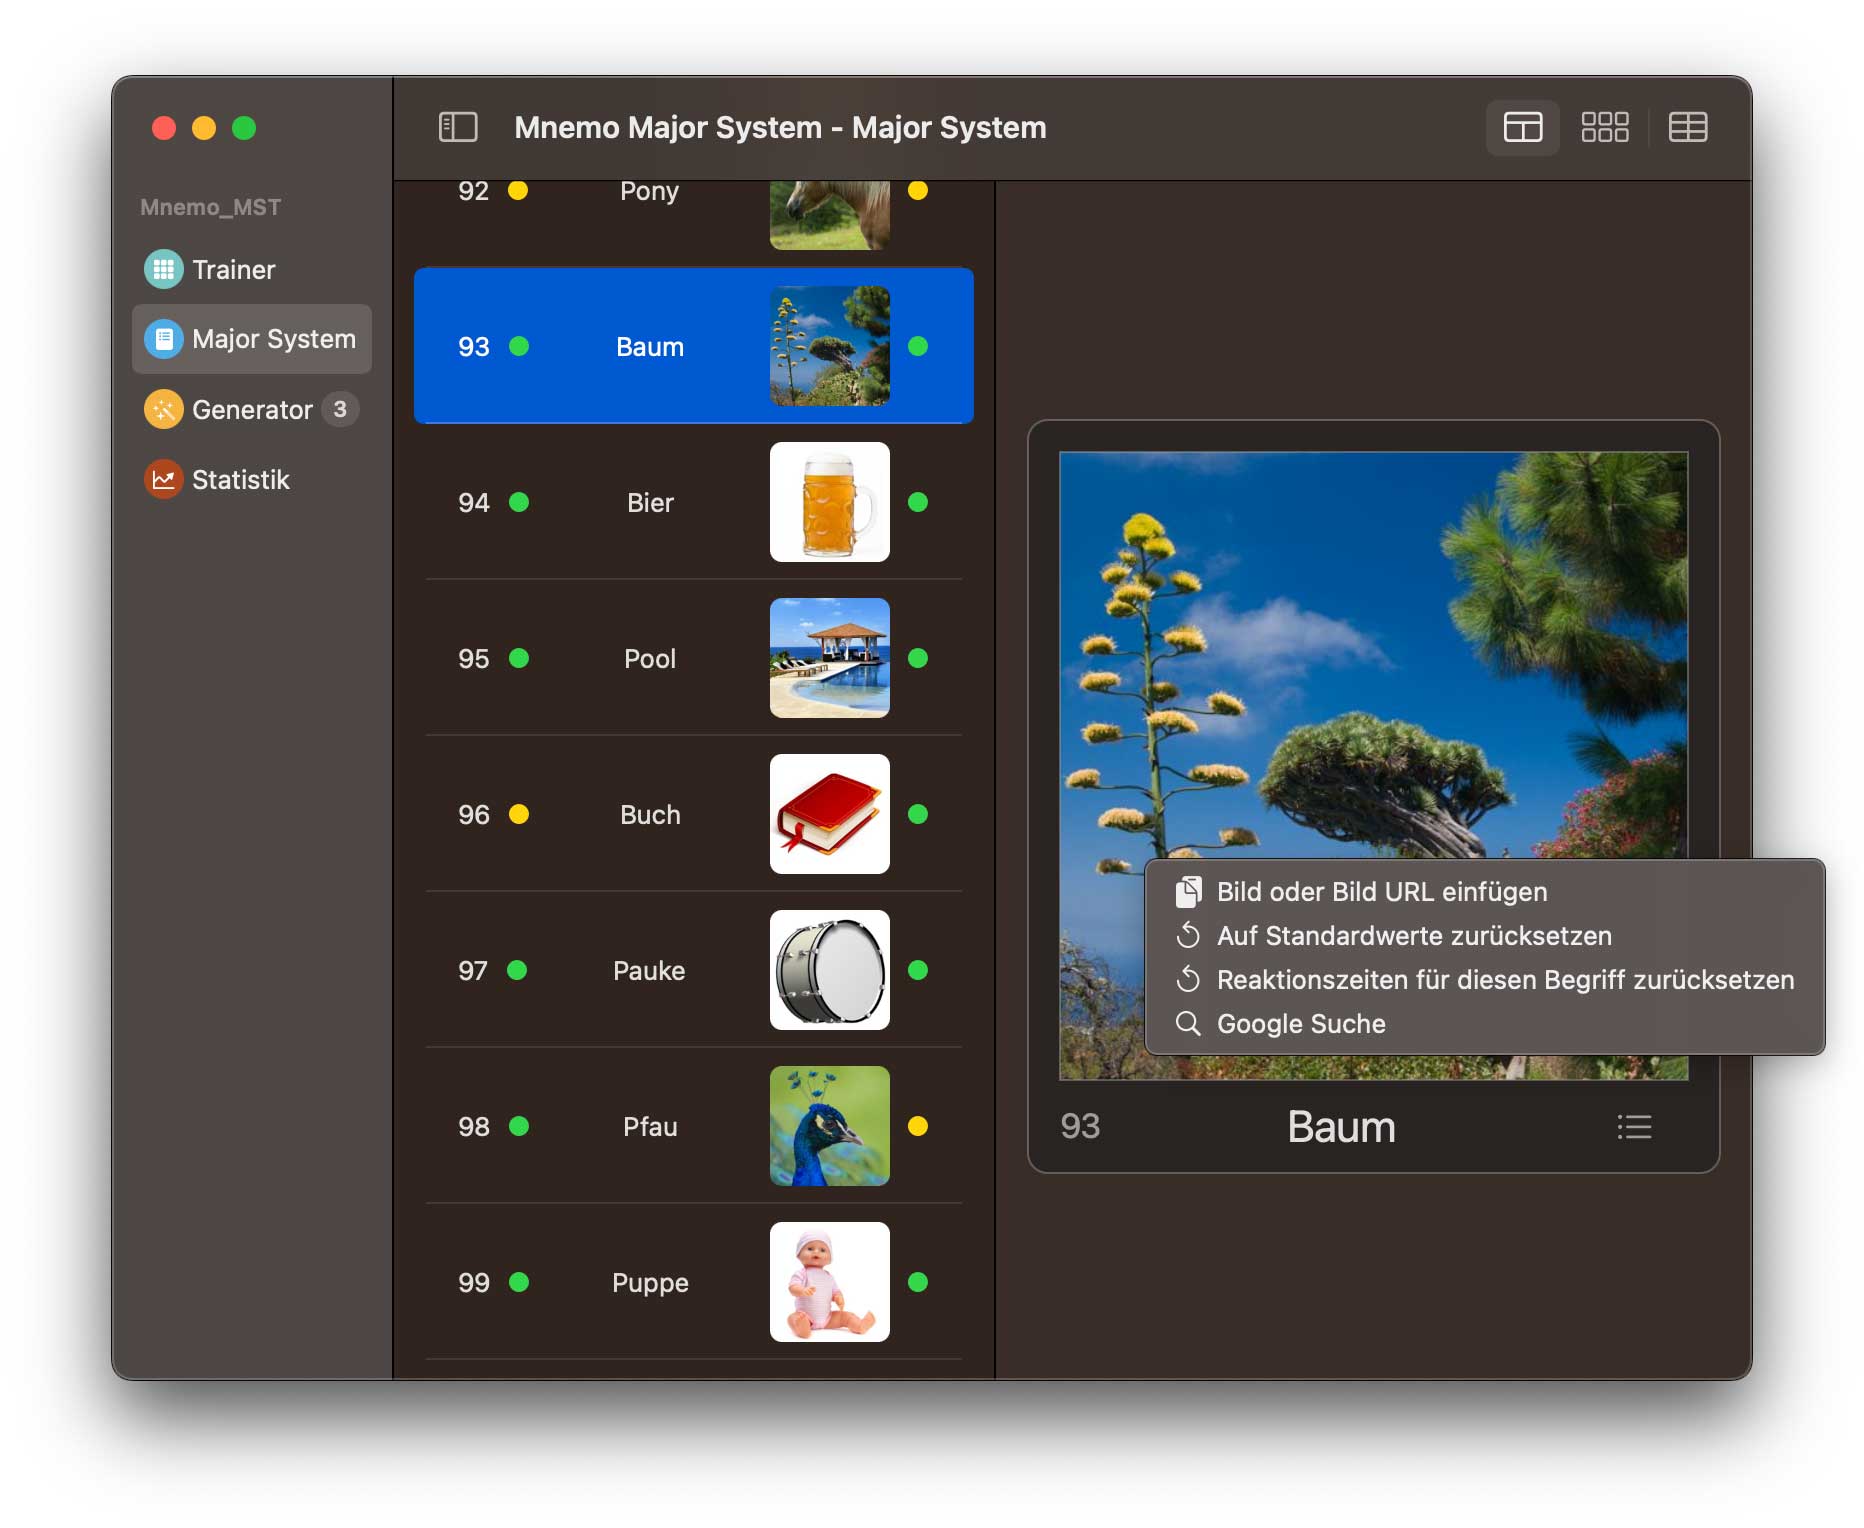The image size is (1864, 1528).
Task: Choose Google Suche from context menu
Action: tap(1300, 1024)
